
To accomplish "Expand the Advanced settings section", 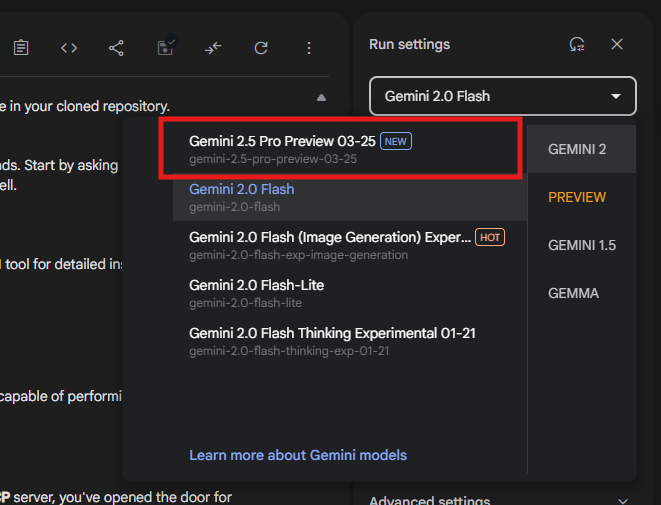I will coord(499,501).
